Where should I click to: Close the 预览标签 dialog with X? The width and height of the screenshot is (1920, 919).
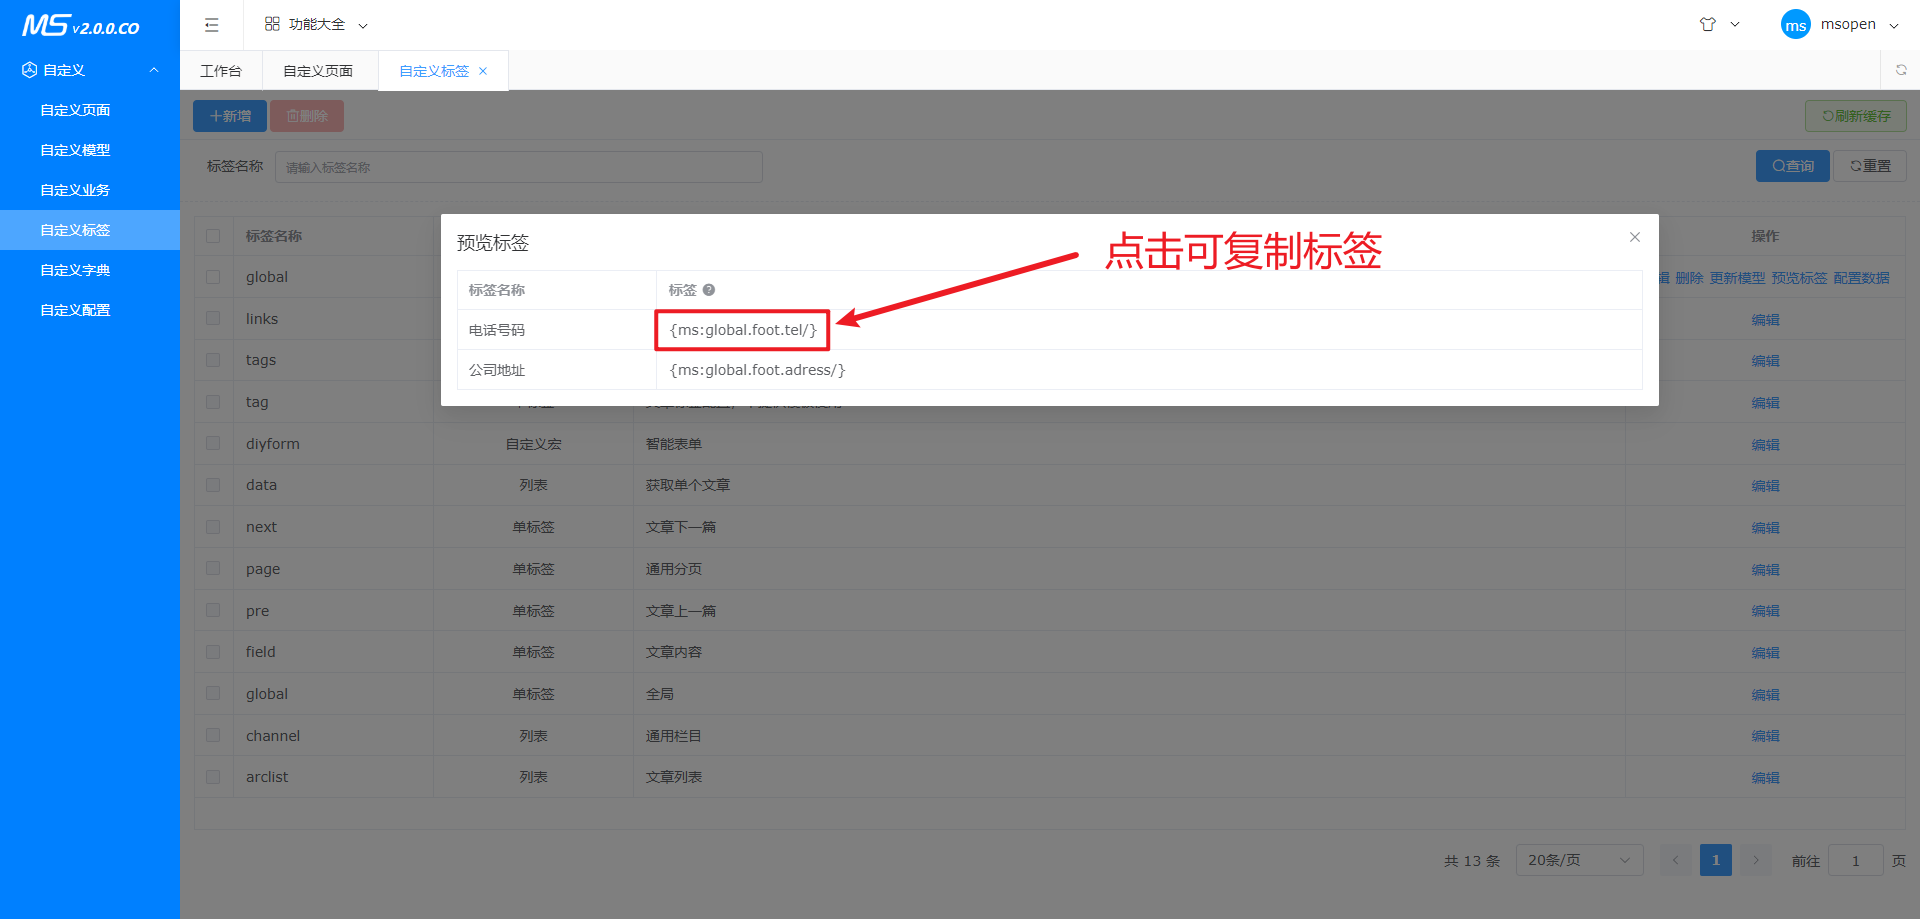click(1635, 237)
